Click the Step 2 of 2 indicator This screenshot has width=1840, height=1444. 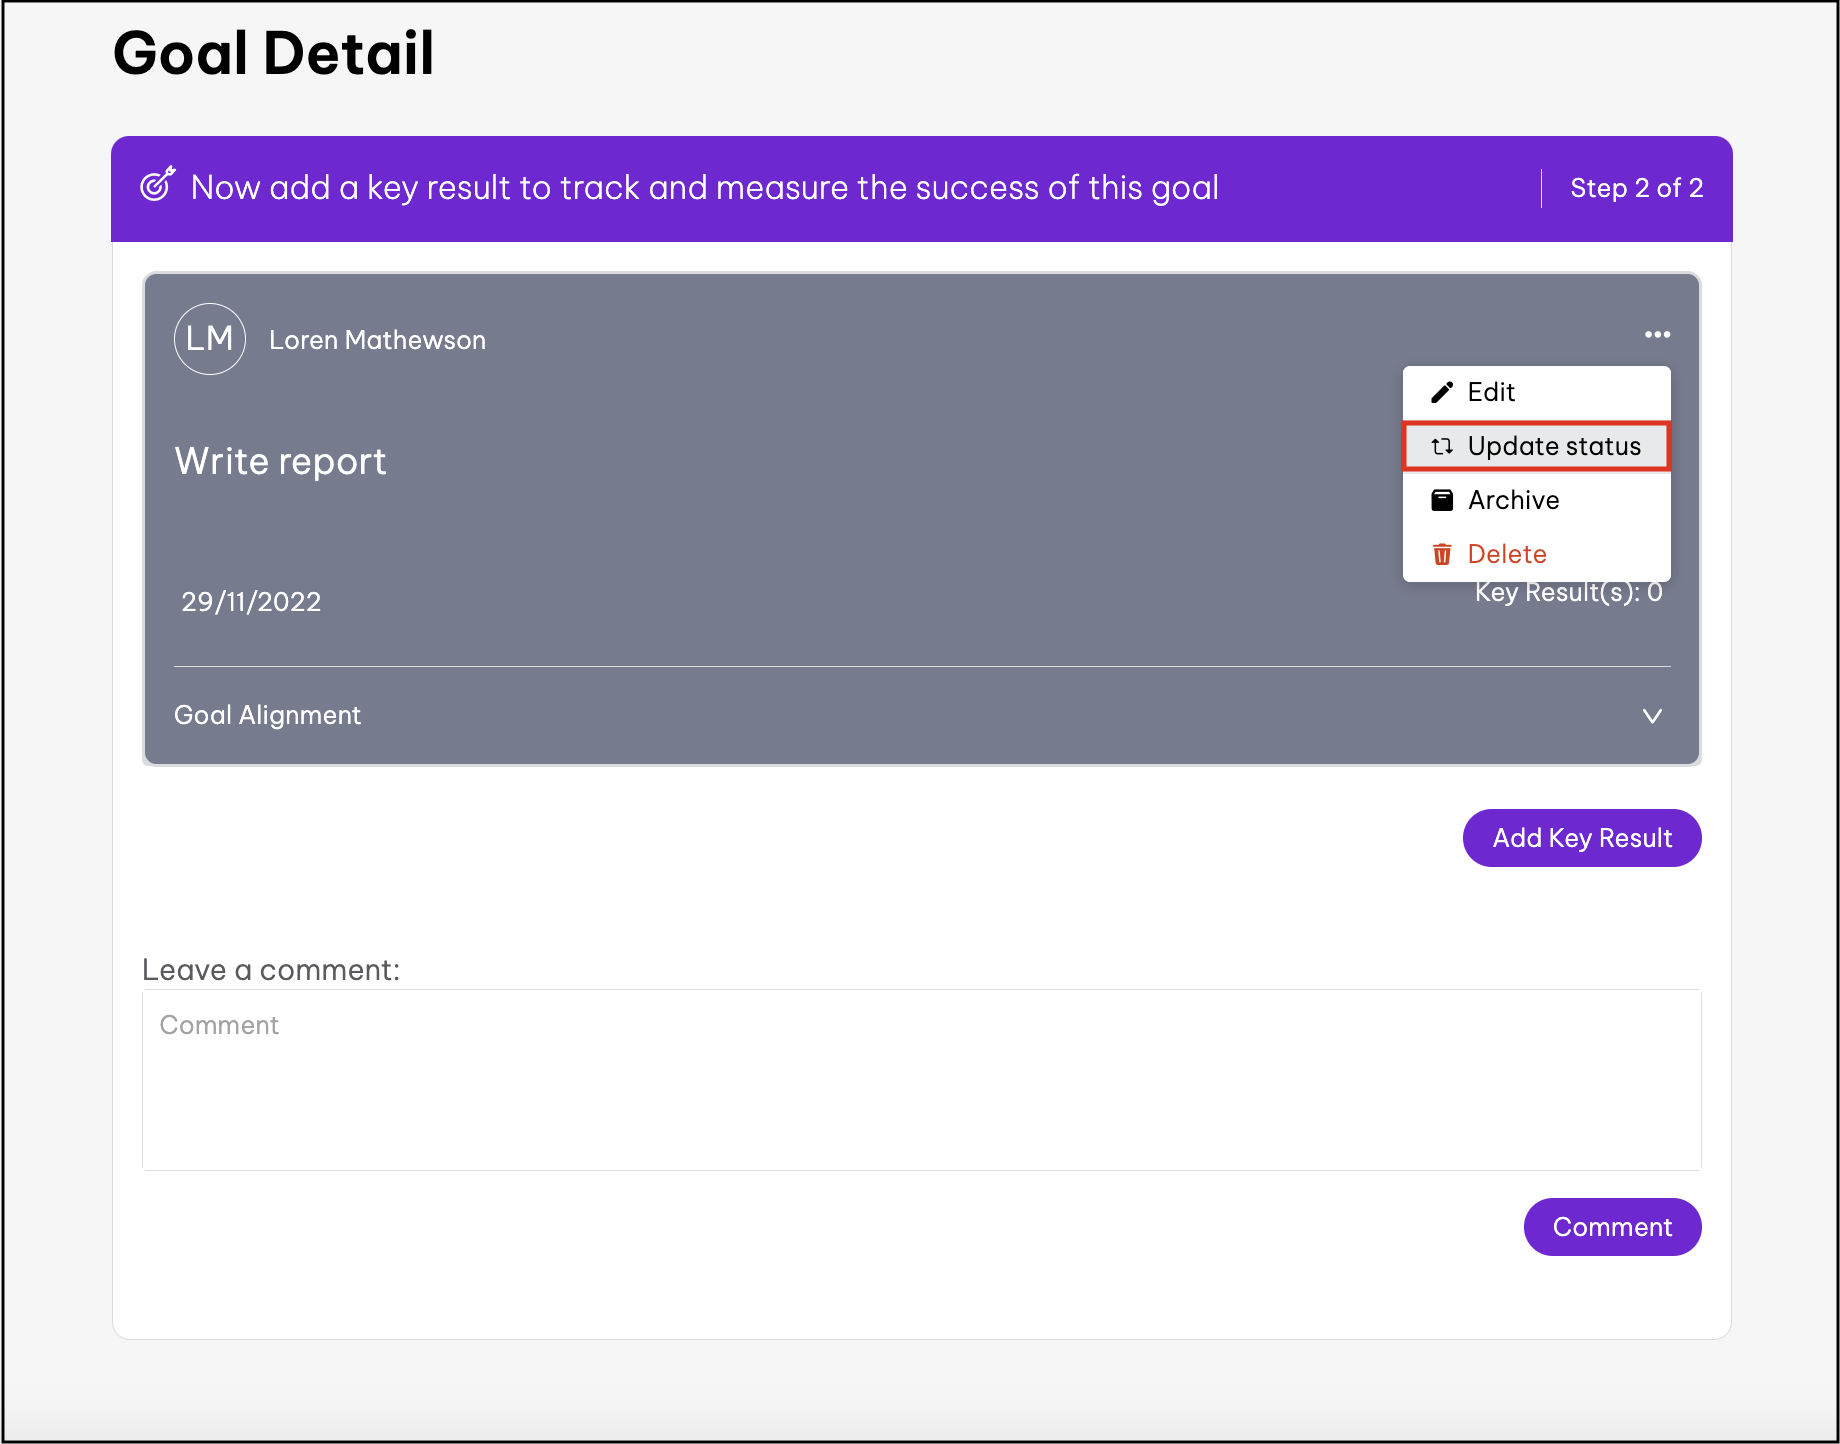pos(1636,188)
